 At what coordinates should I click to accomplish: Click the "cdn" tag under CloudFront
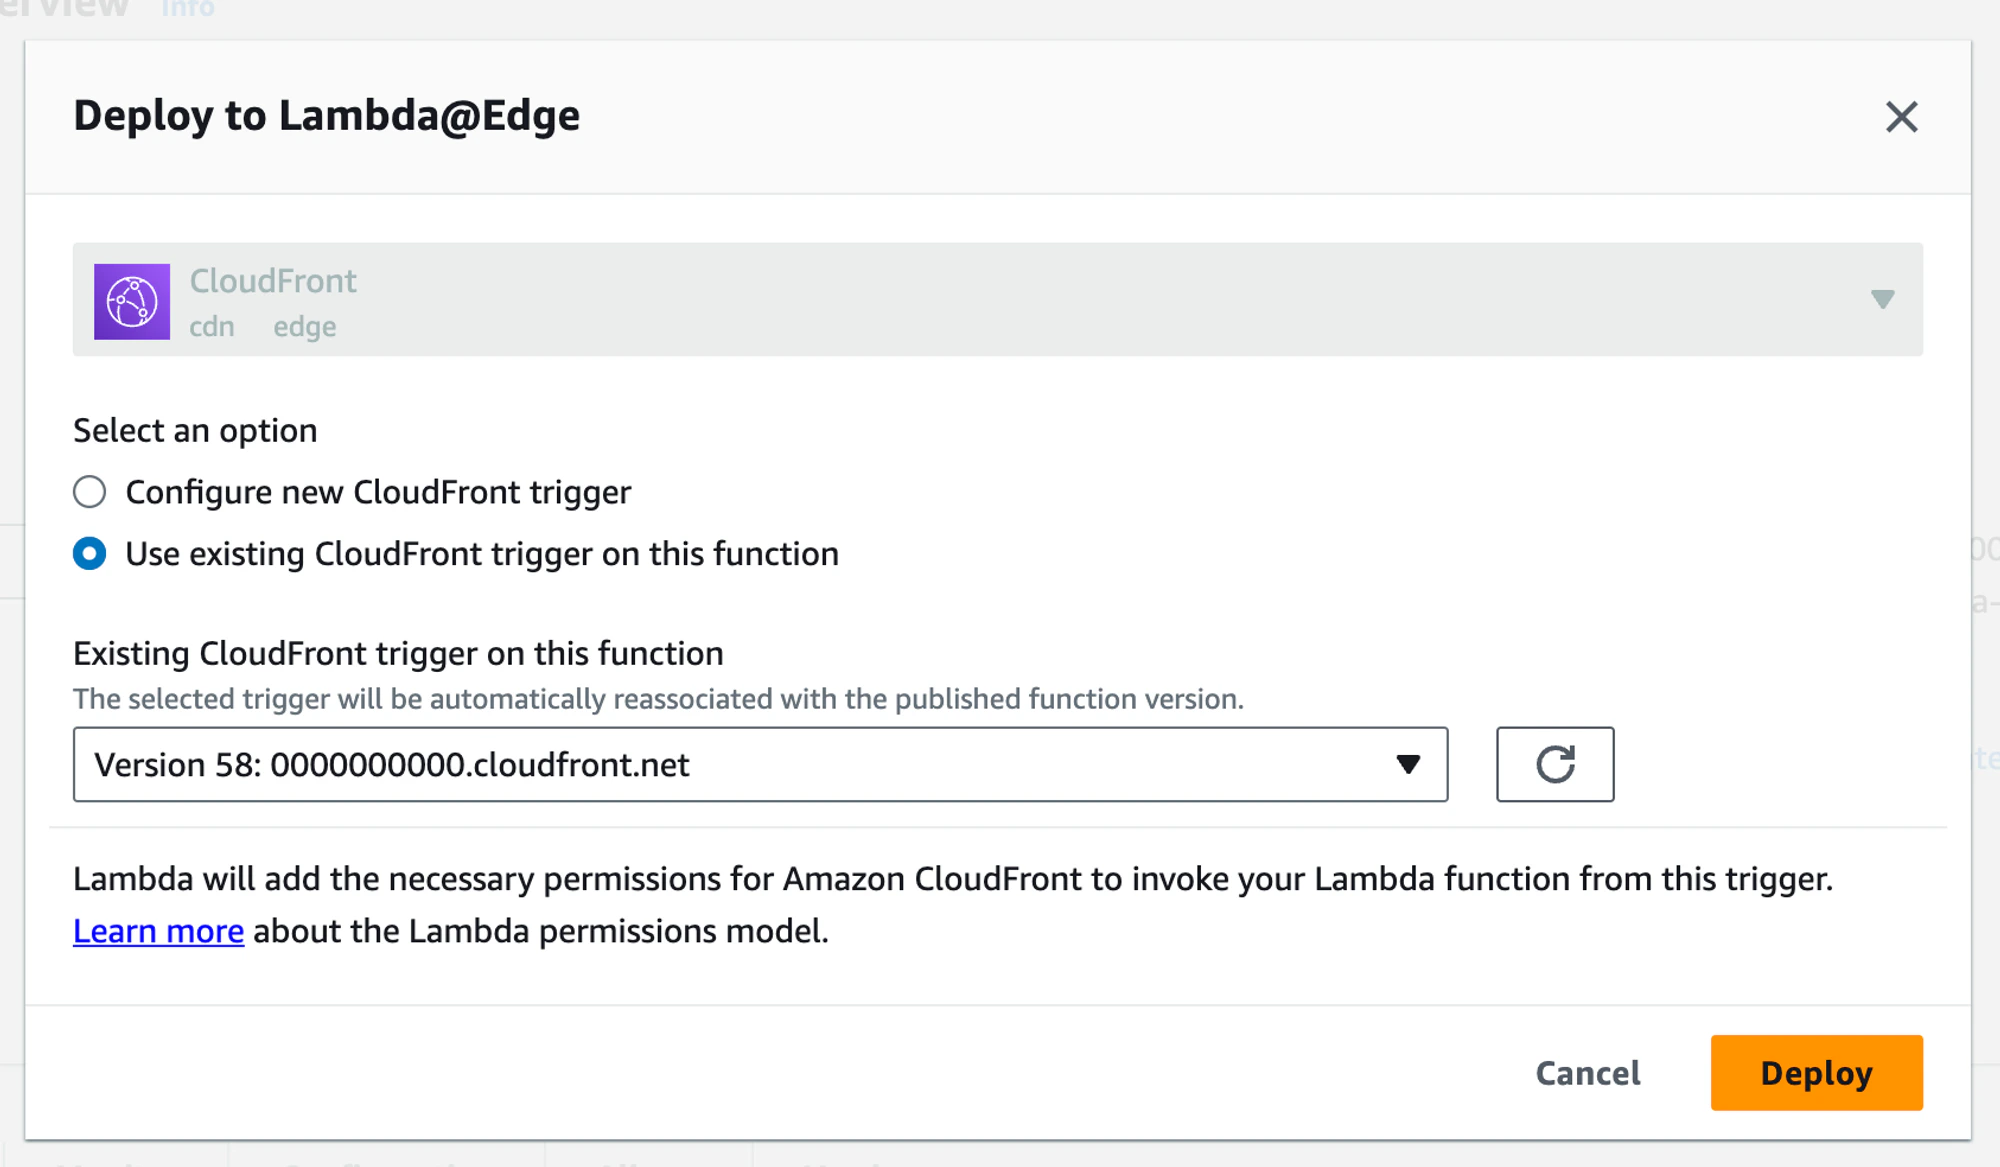(212, 327)
